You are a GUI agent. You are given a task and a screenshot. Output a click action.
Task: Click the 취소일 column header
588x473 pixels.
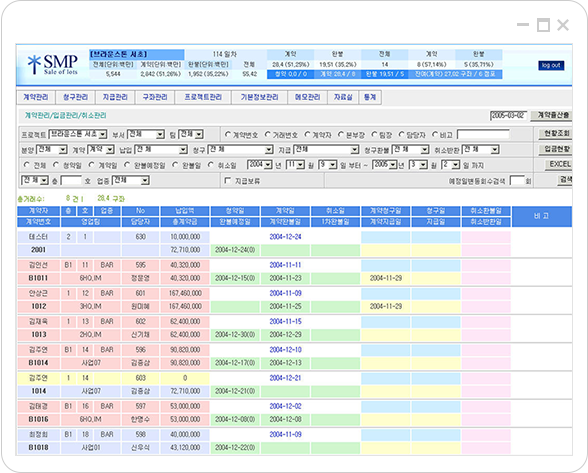pyautogui.click(x=335, y=211)
